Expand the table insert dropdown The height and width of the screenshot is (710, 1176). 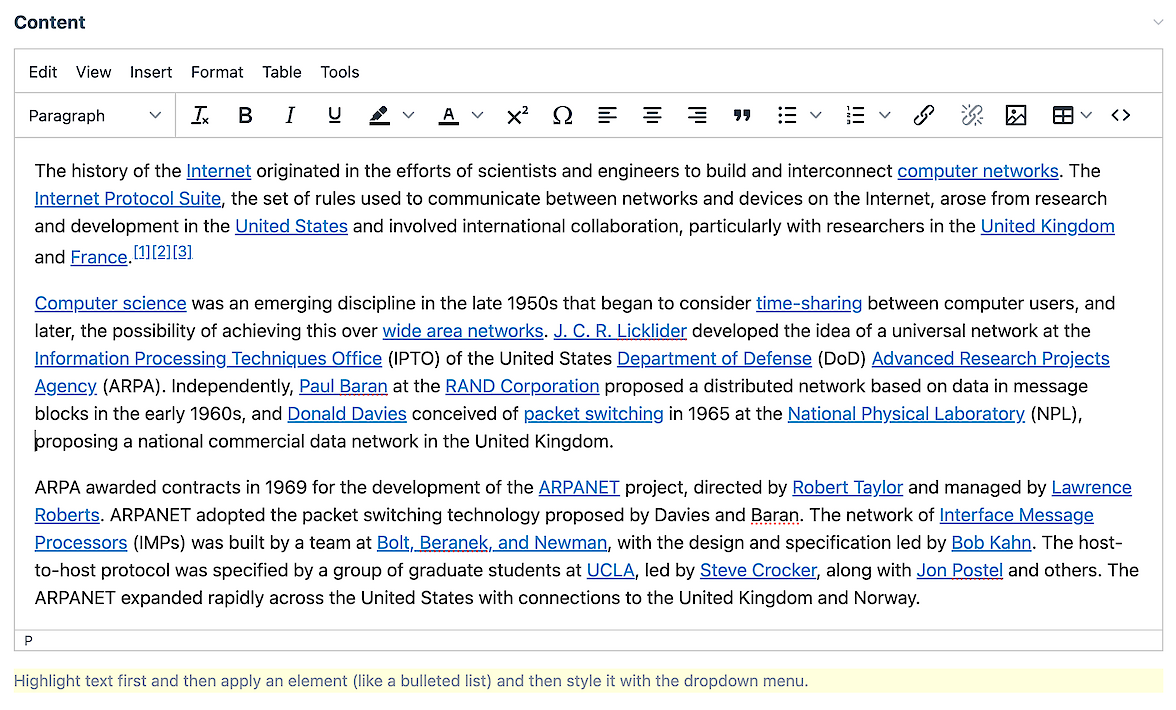pyautogui.click(x=1086, y=116)
